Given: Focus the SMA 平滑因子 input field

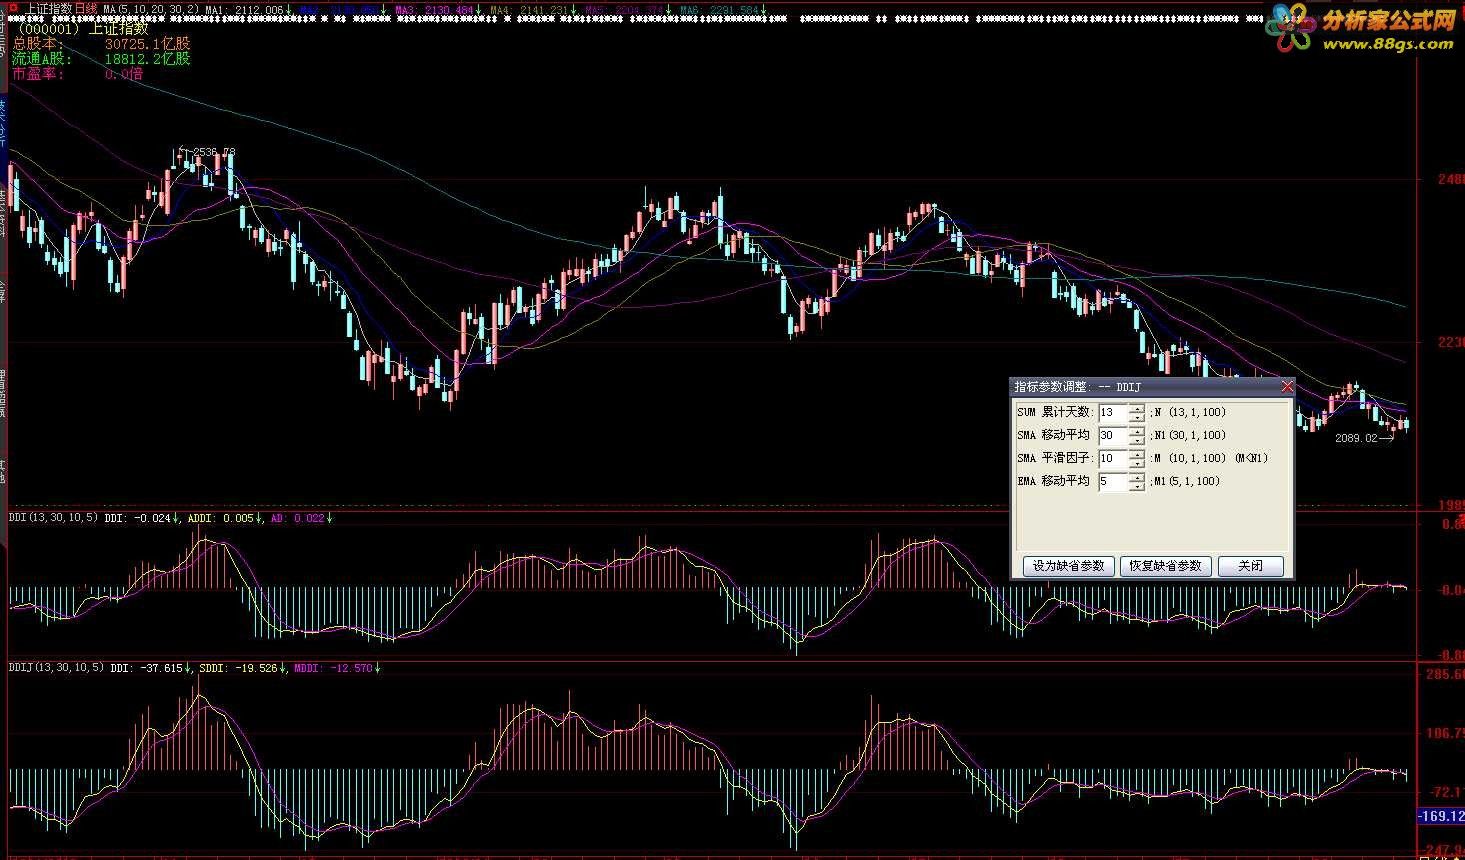Looking at the screenshot, I should 1113,458.
